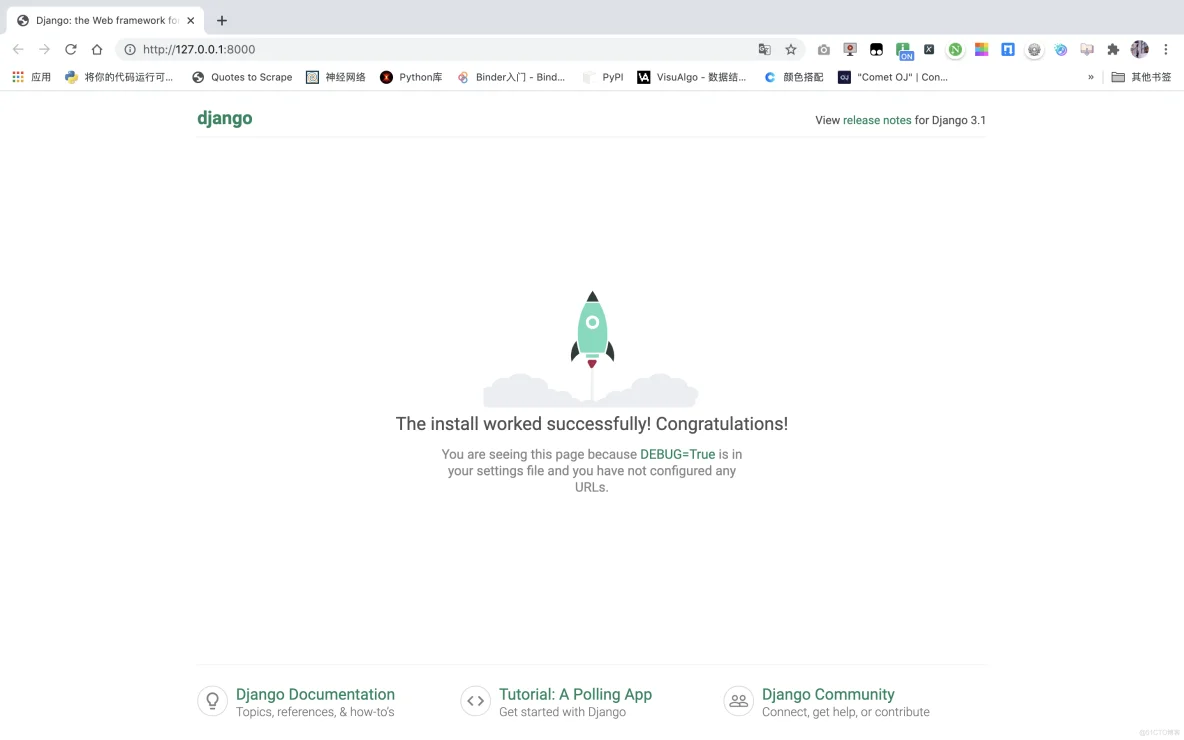This screenshot has height=740, width=1184.
Task: Open the 神经网络 bookmark
Action: click(x=336, y=77)
